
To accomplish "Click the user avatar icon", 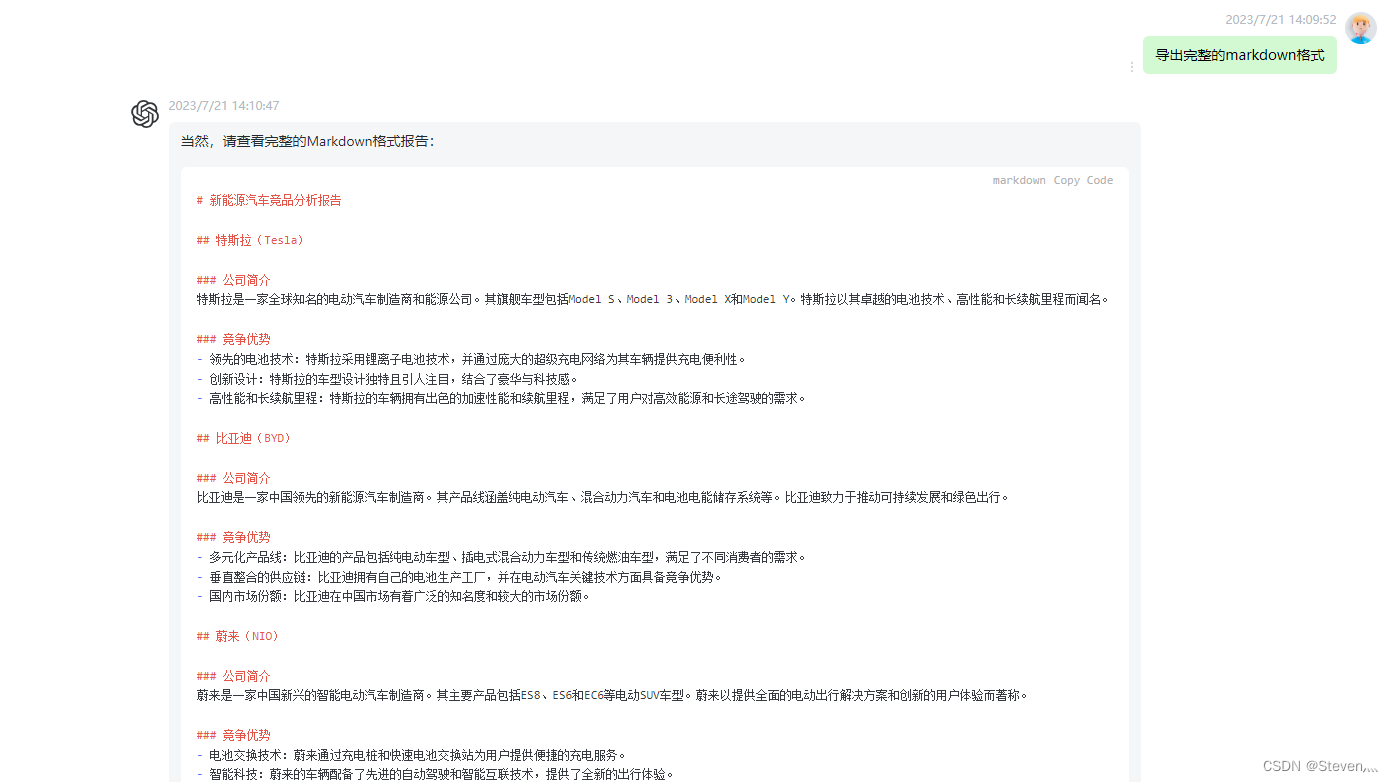I will (1361, 28).
